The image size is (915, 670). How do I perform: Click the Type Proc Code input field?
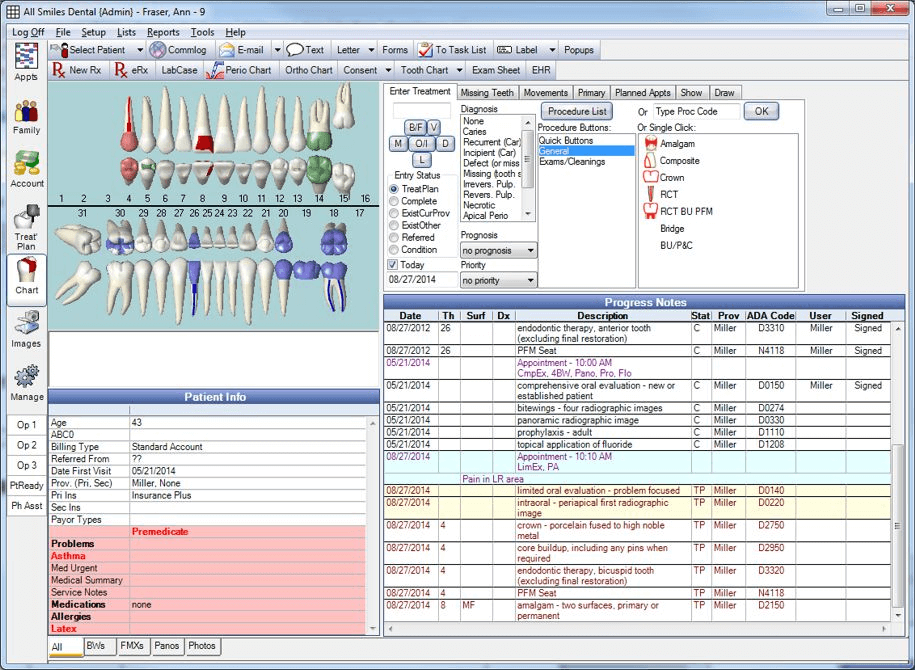[696, 111]
